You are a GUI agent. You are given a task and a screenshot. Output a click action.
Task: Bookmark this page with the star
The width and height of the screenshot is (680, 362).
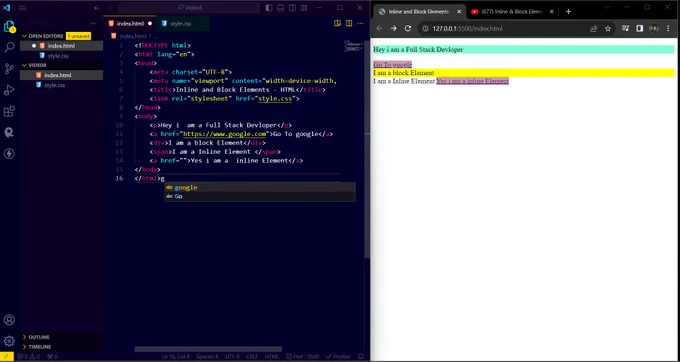[x=608, y=29]
